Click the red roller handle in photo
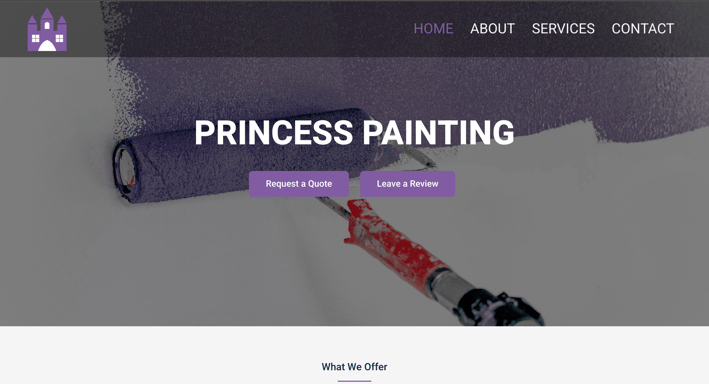709x384 pixels. tap(395, 247)
